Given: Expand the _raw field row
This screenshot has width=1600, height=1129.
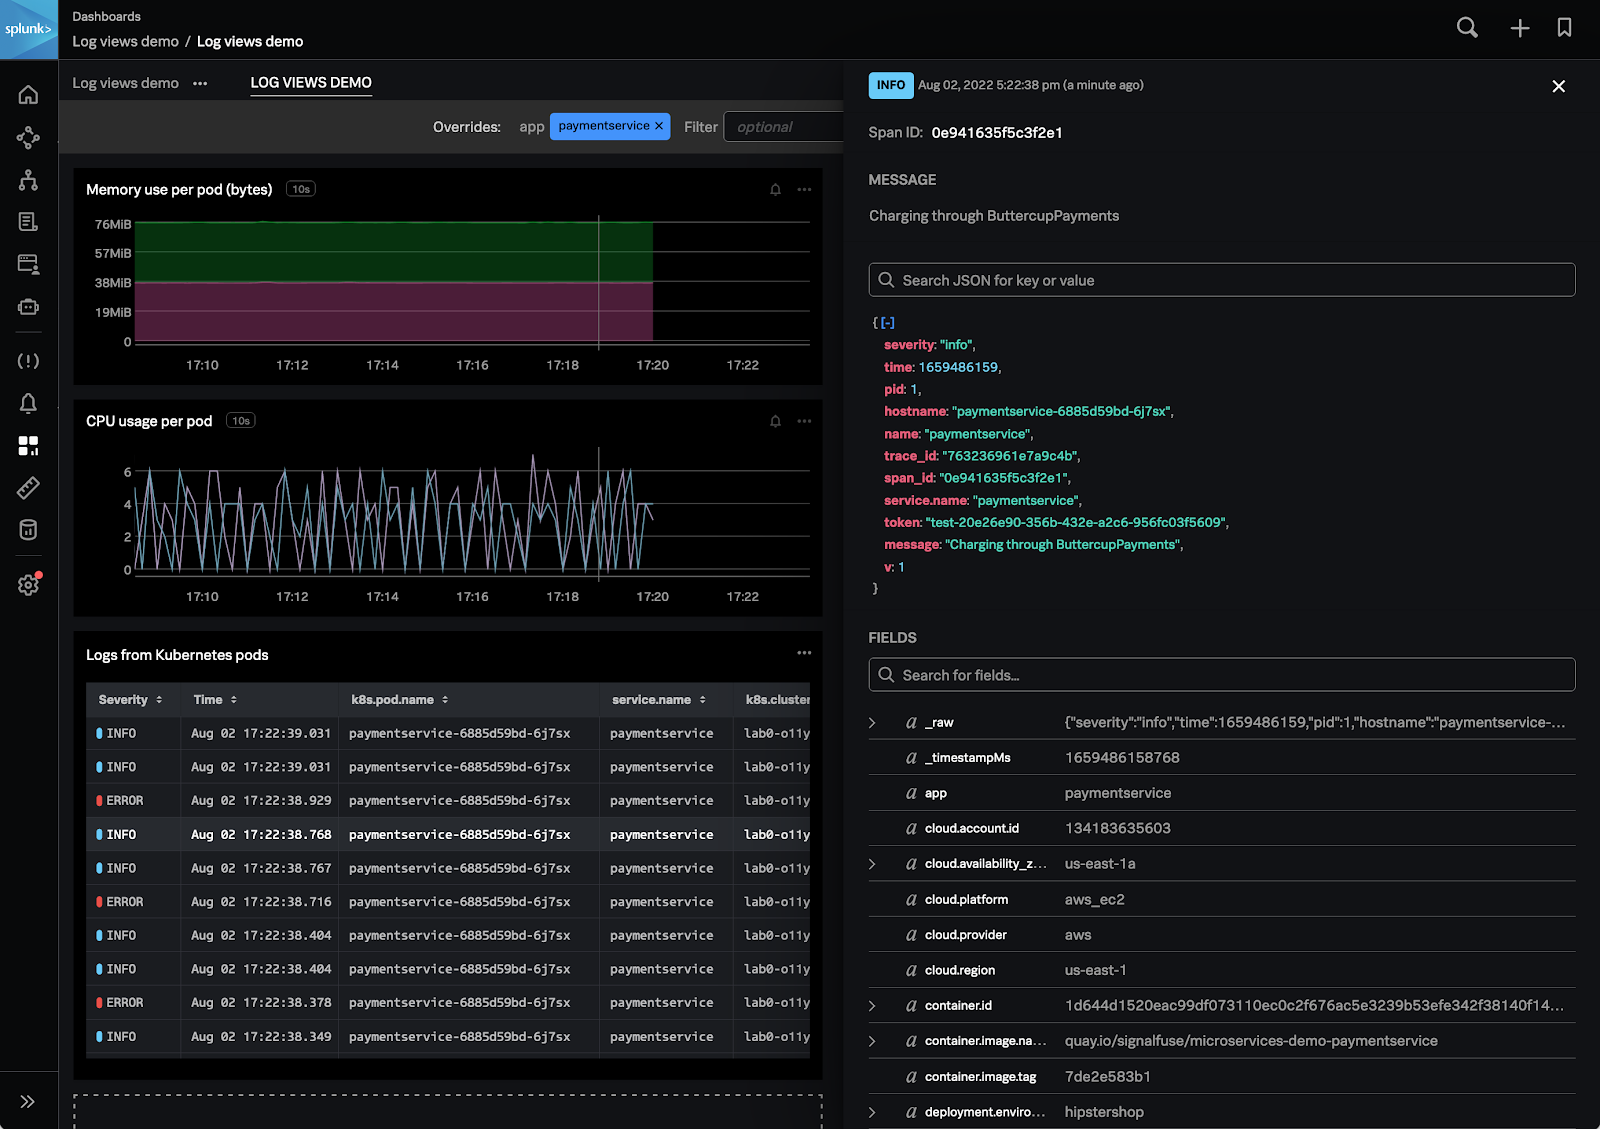Looking at the screenshot, I should point(871,721).
